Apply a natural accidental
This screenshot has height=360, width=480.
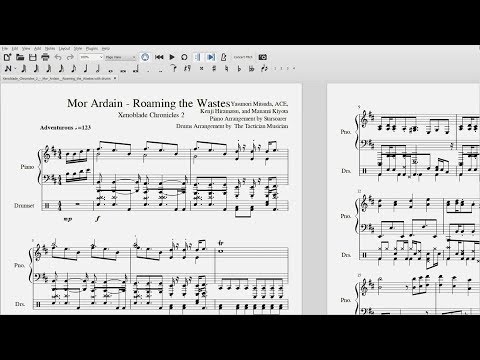point(226,69)
